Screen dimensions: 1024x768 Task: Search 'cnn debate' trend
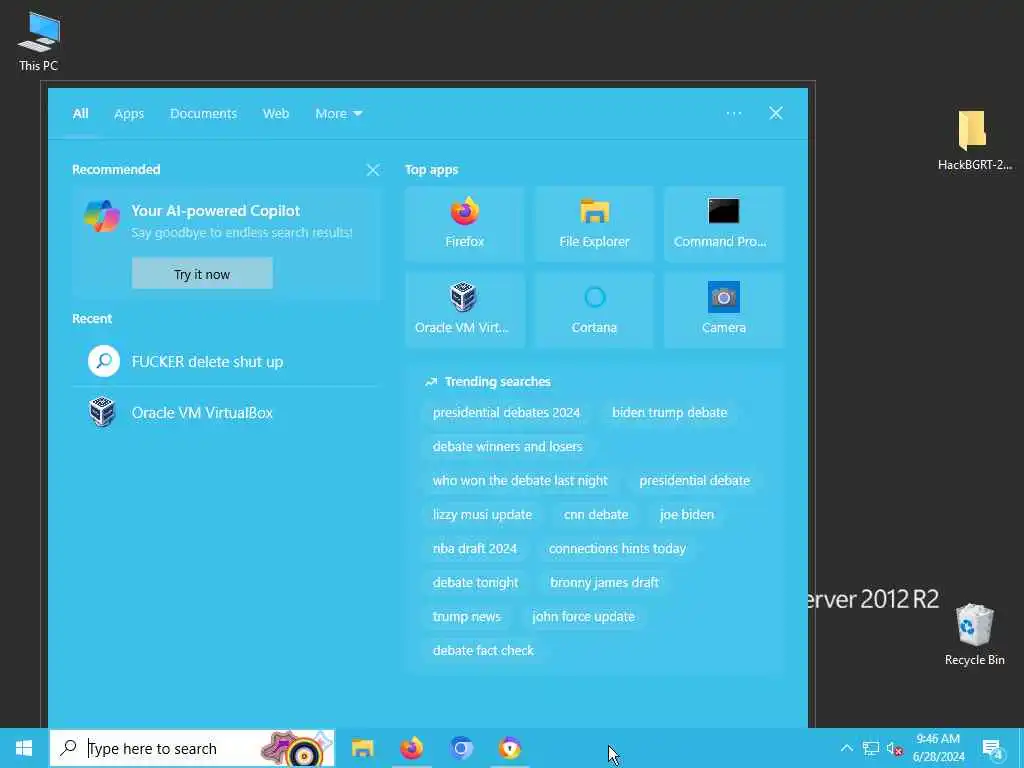click(x=596, y=515)
